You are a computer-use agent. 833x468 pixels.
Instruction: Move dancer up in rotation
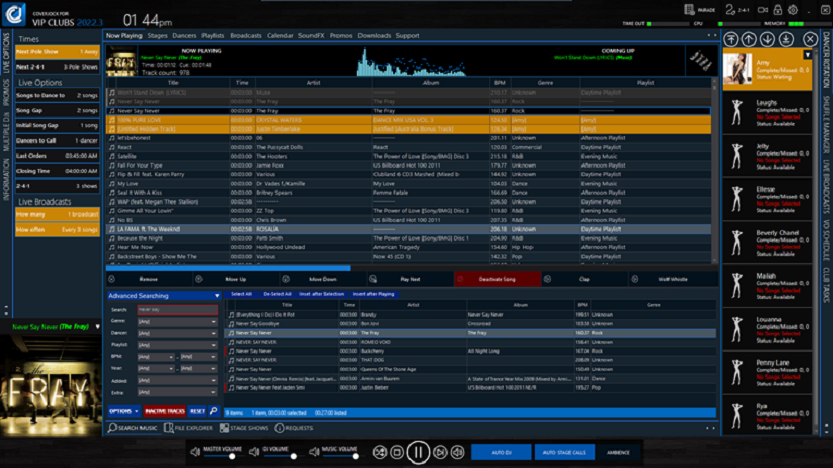[749, 39]
